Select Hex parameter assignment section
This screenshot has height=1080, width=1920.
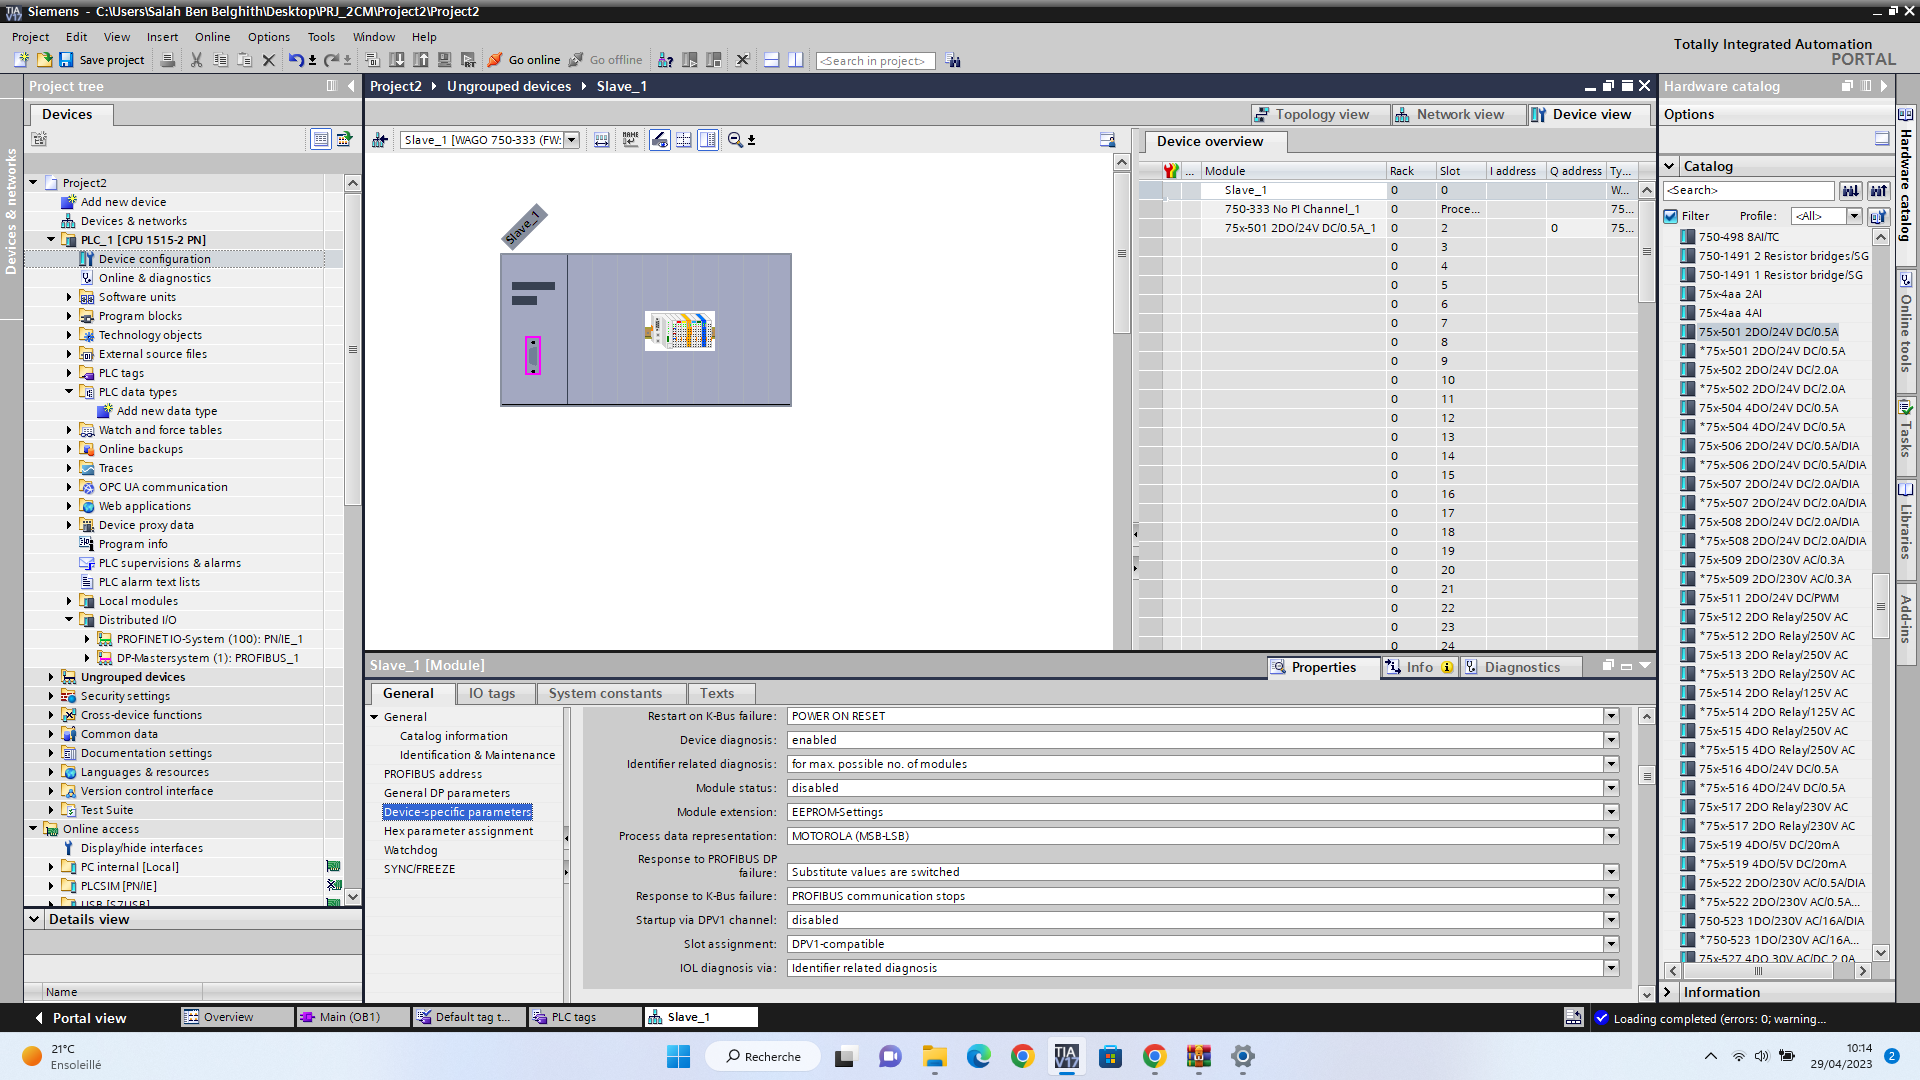(458, 831)
